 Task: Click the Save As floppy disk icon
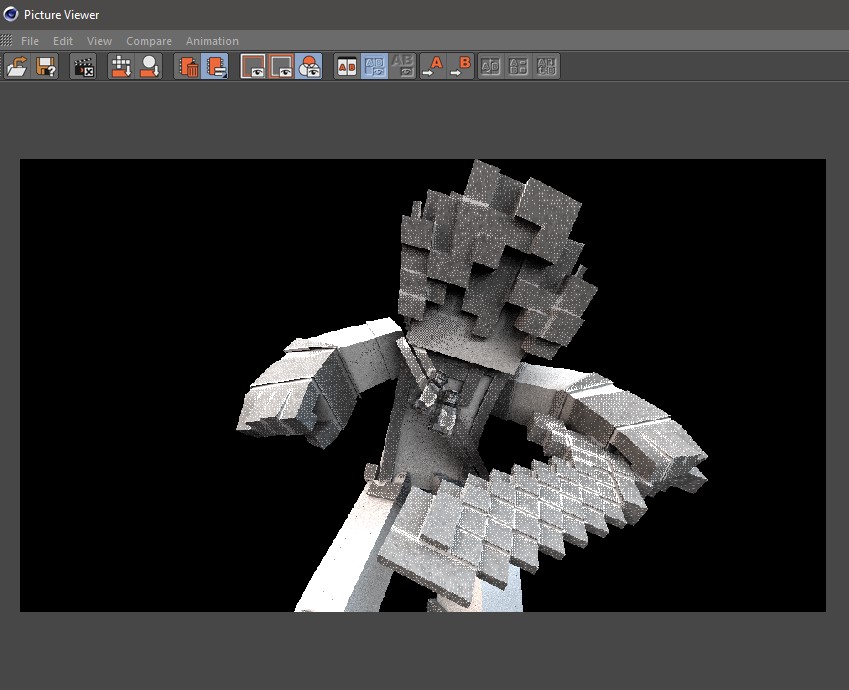[45, 66]
